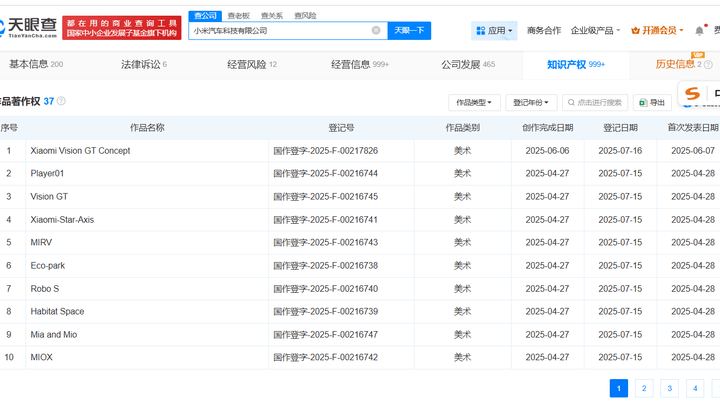The width and height of the screenshot is (720, 405).
Task: Open the 开通会员 membership dropdown
Action: 657,31
